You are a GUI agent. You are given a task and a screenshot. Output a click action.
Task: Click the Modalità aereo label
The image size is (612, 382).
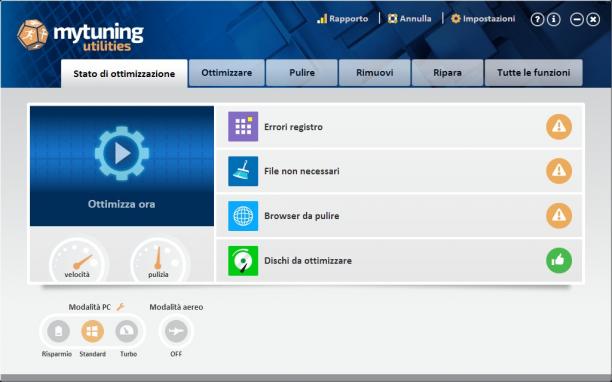click(x=176, y=307)
